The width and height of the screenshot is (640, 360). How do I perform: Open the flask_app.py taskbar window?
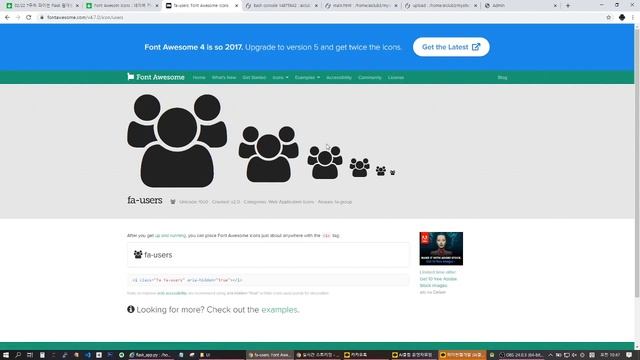(150, 355)
